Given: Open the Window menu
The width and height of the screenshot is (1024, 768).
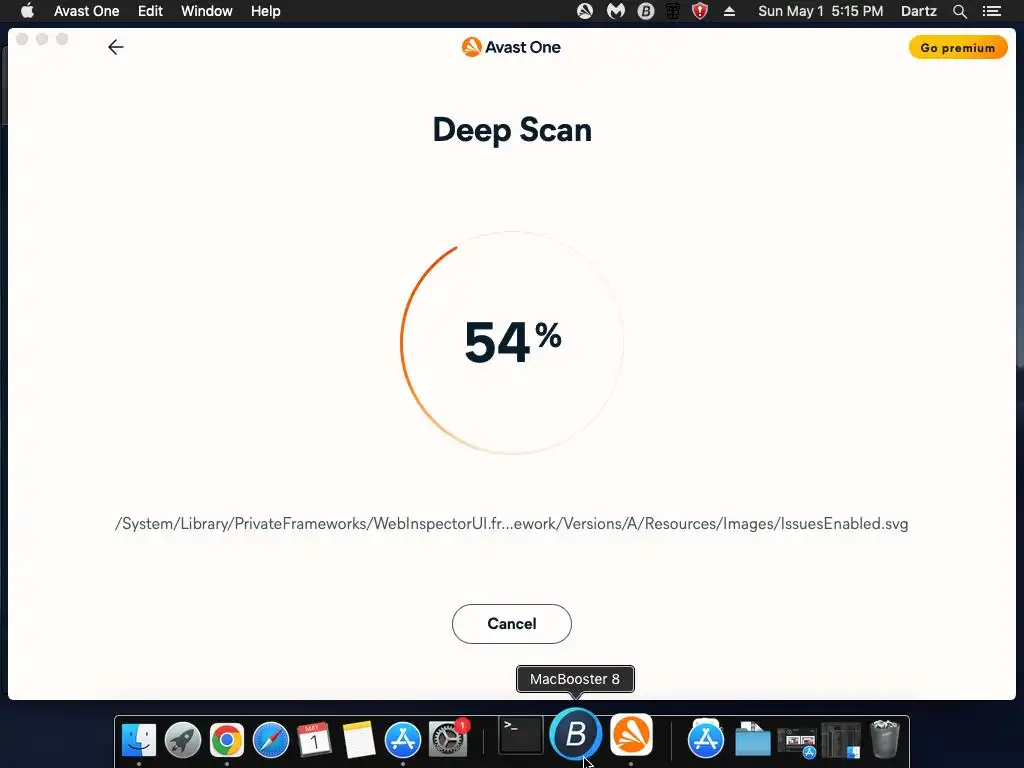Looking at the screenshot, I should [x=206, y=11].
